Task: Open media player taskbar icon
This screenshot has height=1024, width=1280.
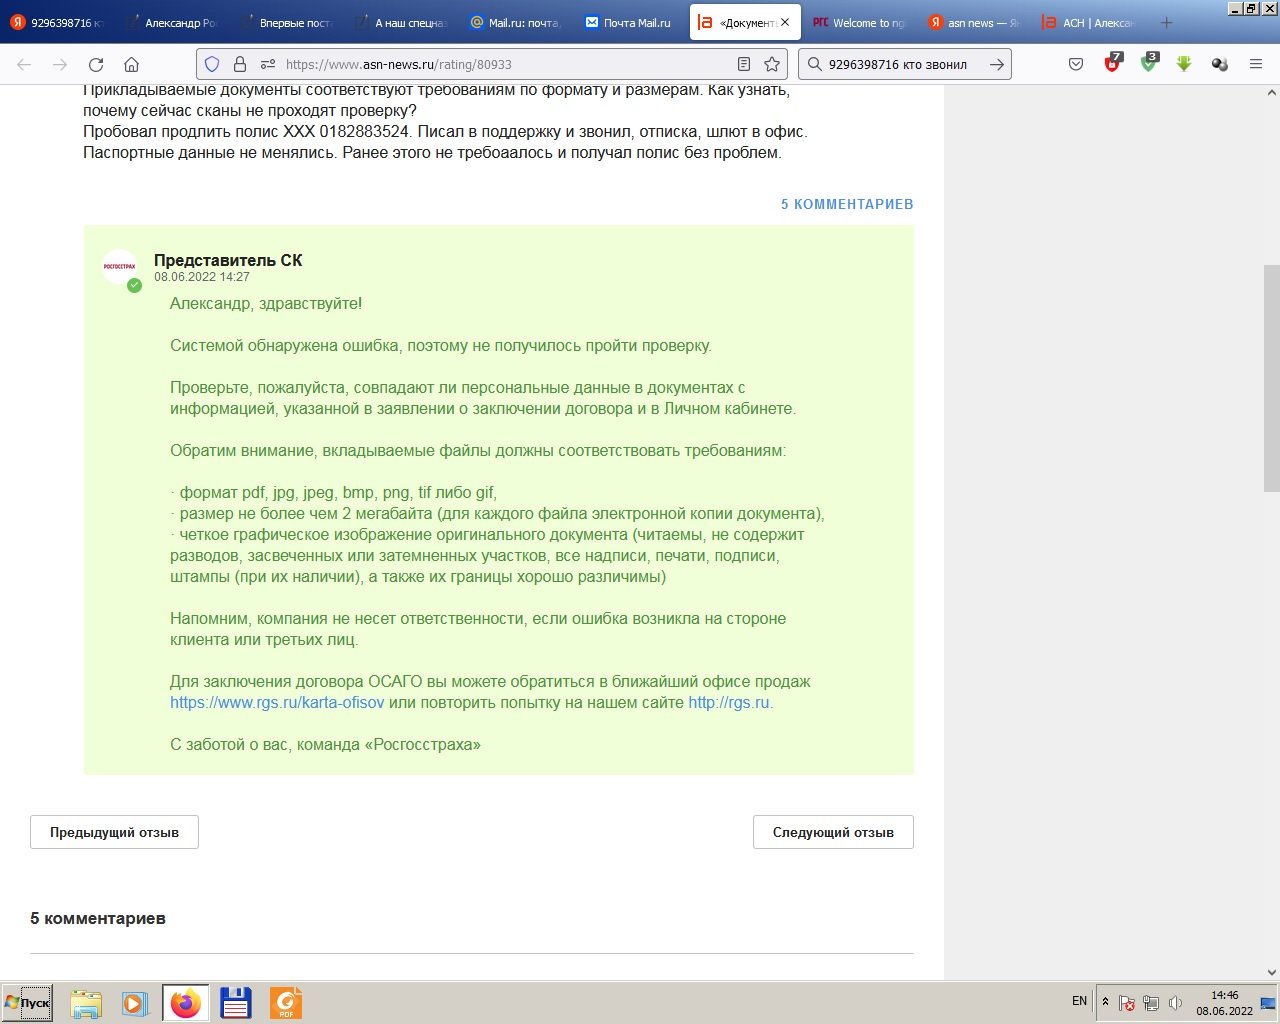Action: pyautogui.click(x=135, y=1003)
